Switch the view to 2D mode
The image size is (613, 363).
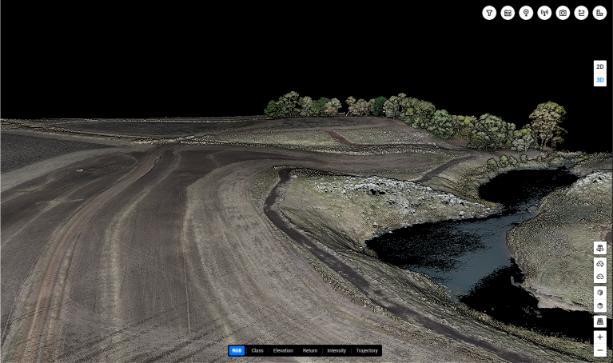tap(600, 67)
